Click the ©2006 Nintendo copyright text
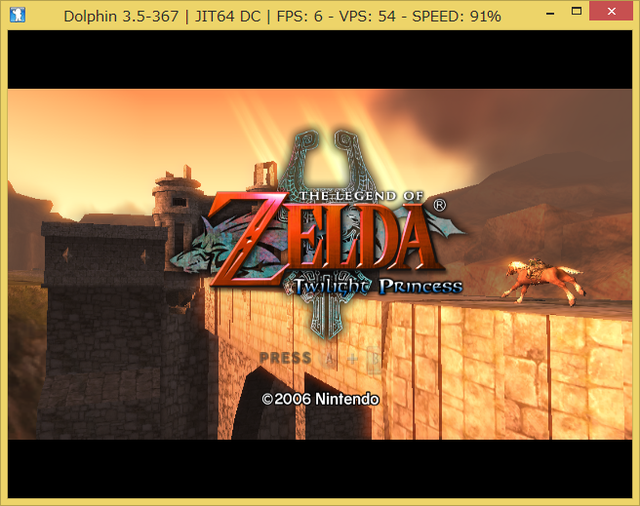This screenshot has height=506, width=640. tap(320, 399)
